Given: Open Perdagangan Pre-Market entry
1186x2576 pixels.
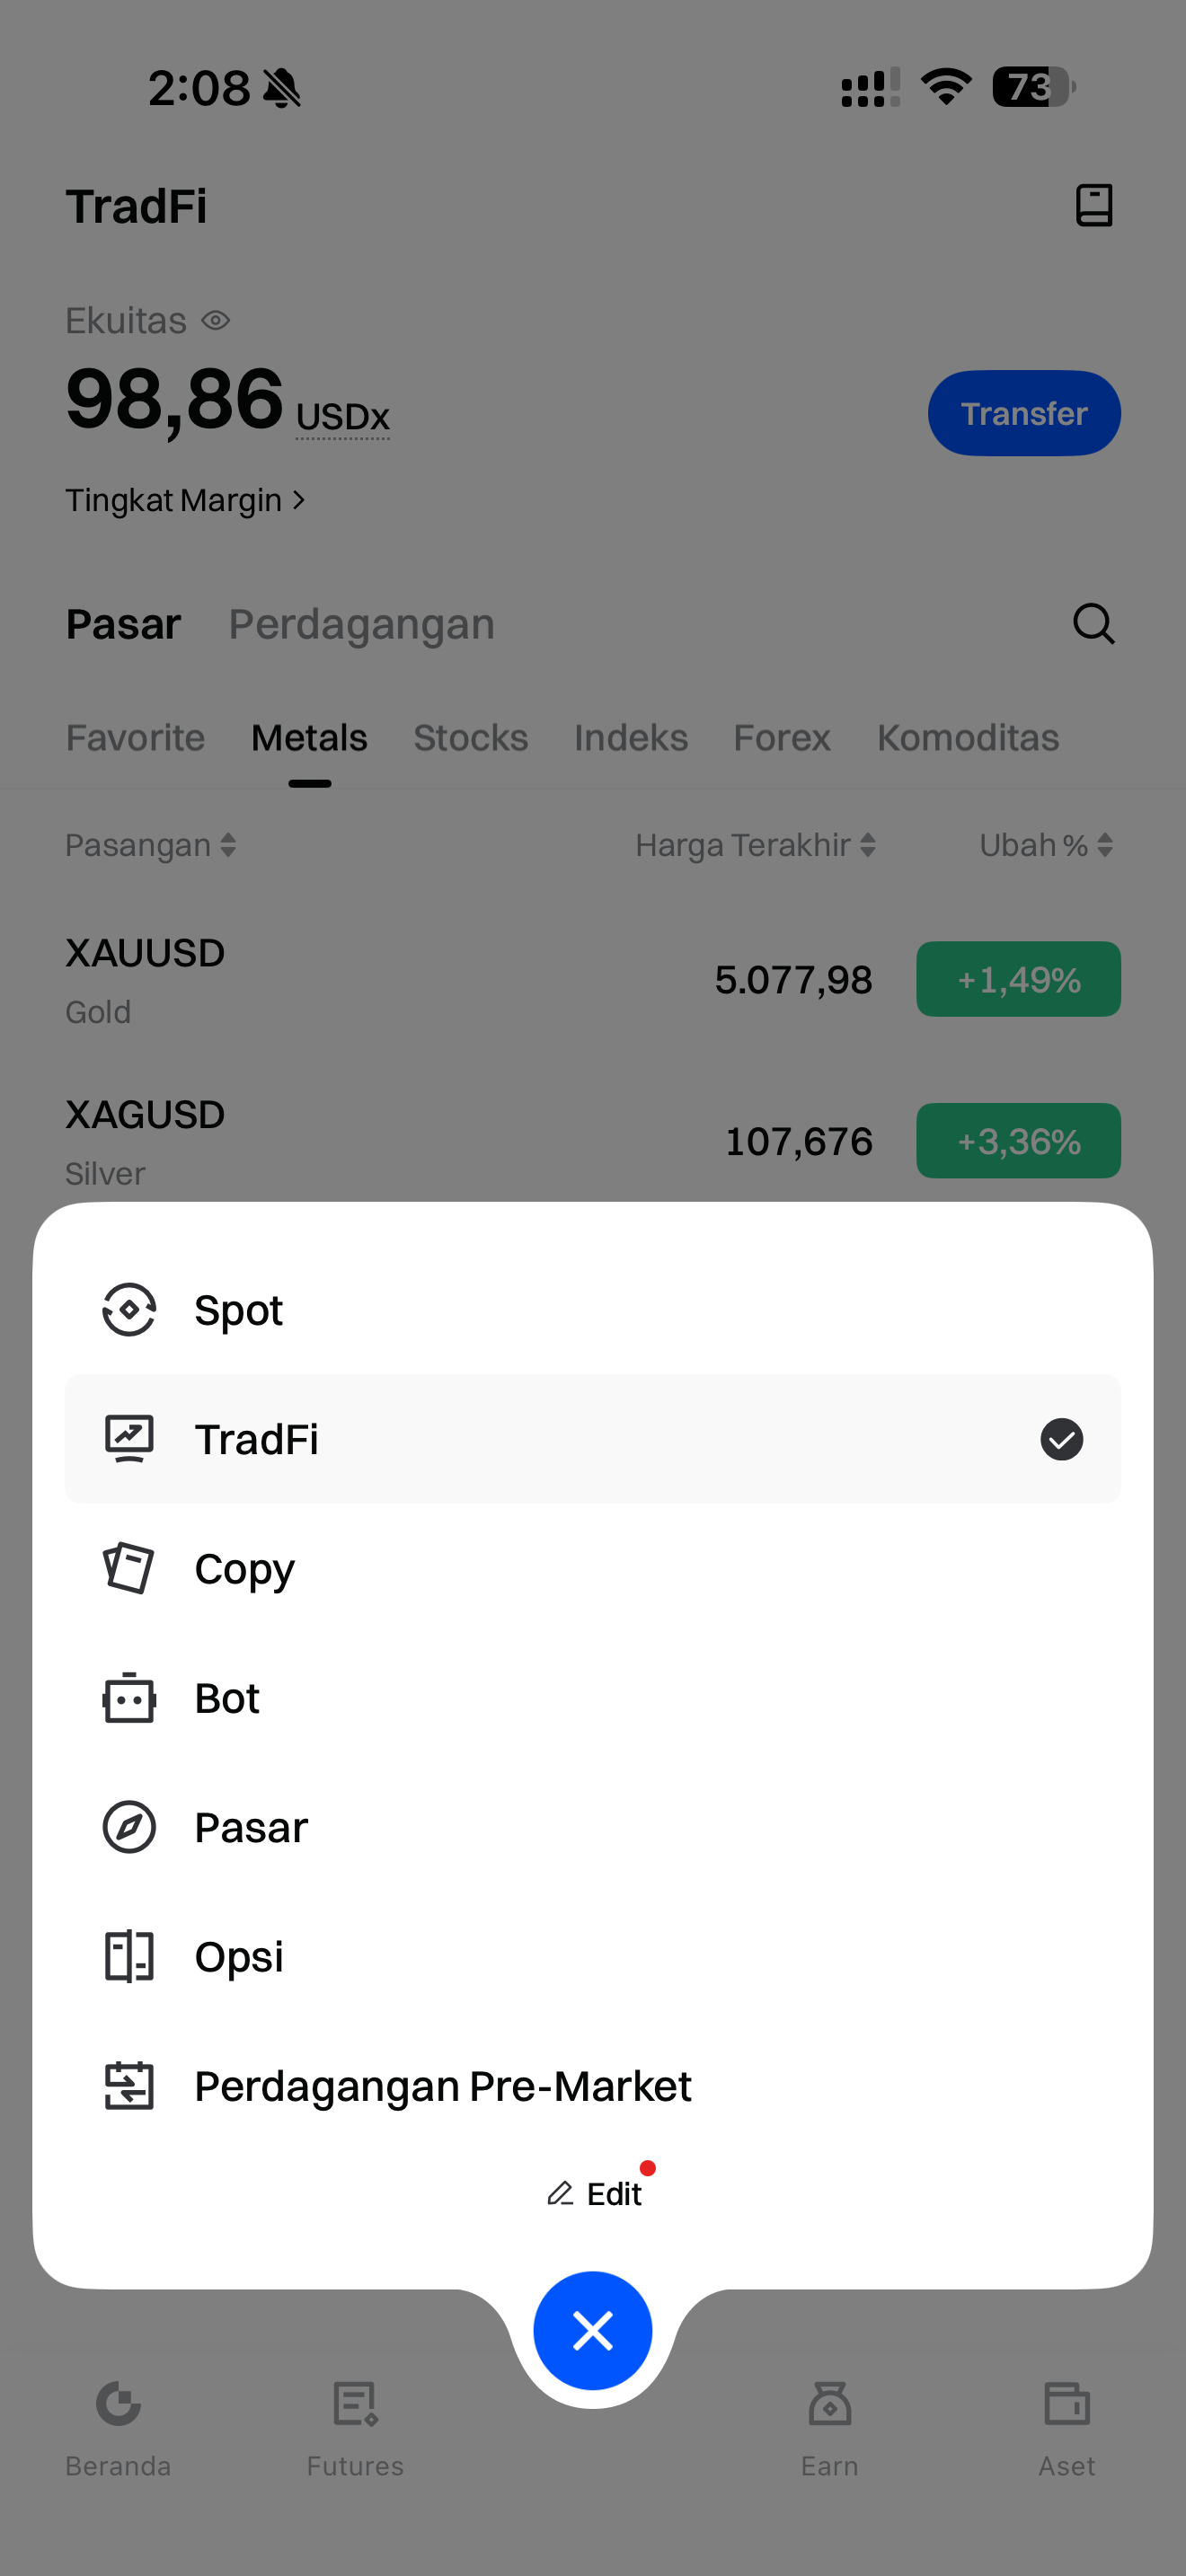Looking at the screenshot, I should [x=442, y=2086].
